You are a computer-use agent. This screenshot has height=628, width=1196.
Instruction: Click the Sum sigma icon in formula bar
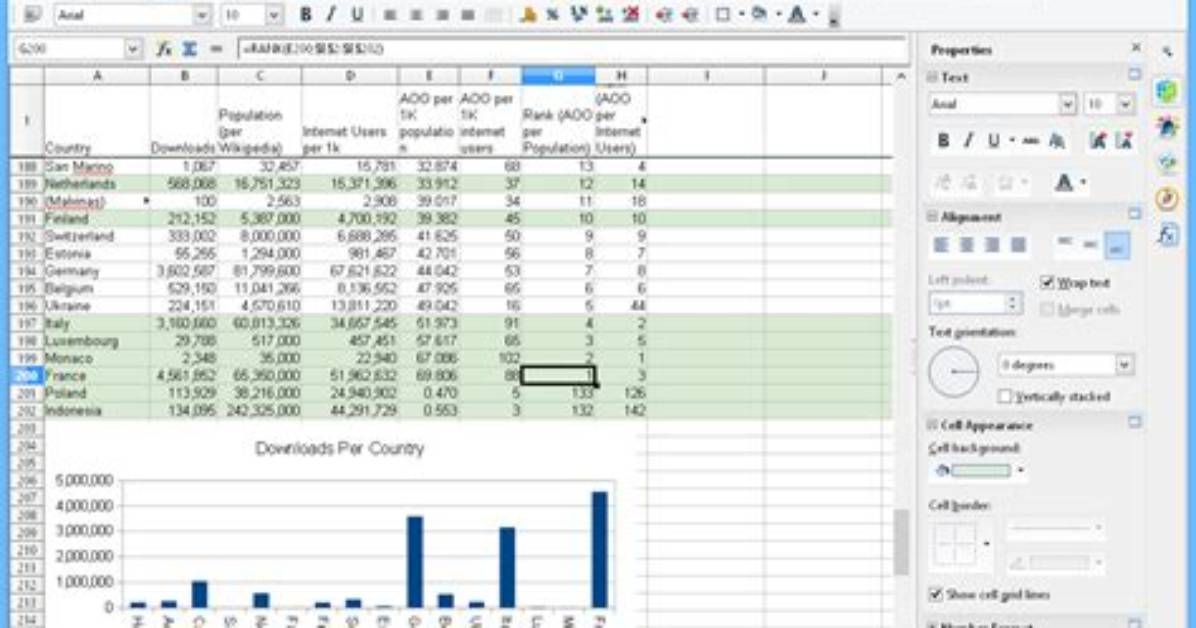click(x=189, y=49)
